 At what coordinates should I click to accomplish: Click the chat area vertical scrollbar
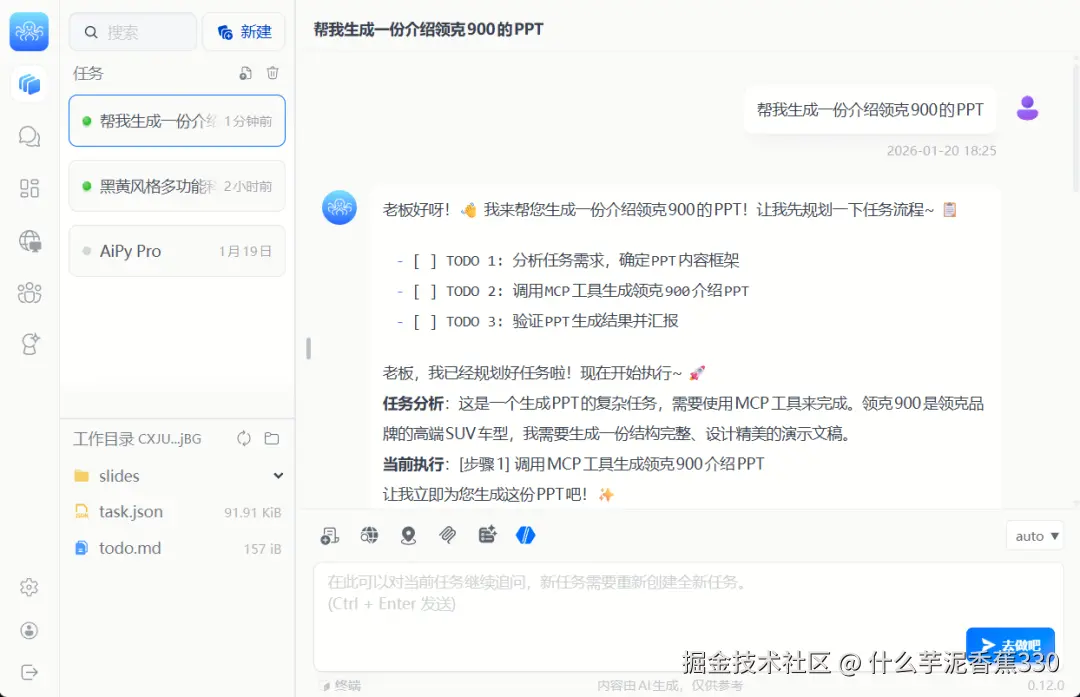coord(1076,127)
